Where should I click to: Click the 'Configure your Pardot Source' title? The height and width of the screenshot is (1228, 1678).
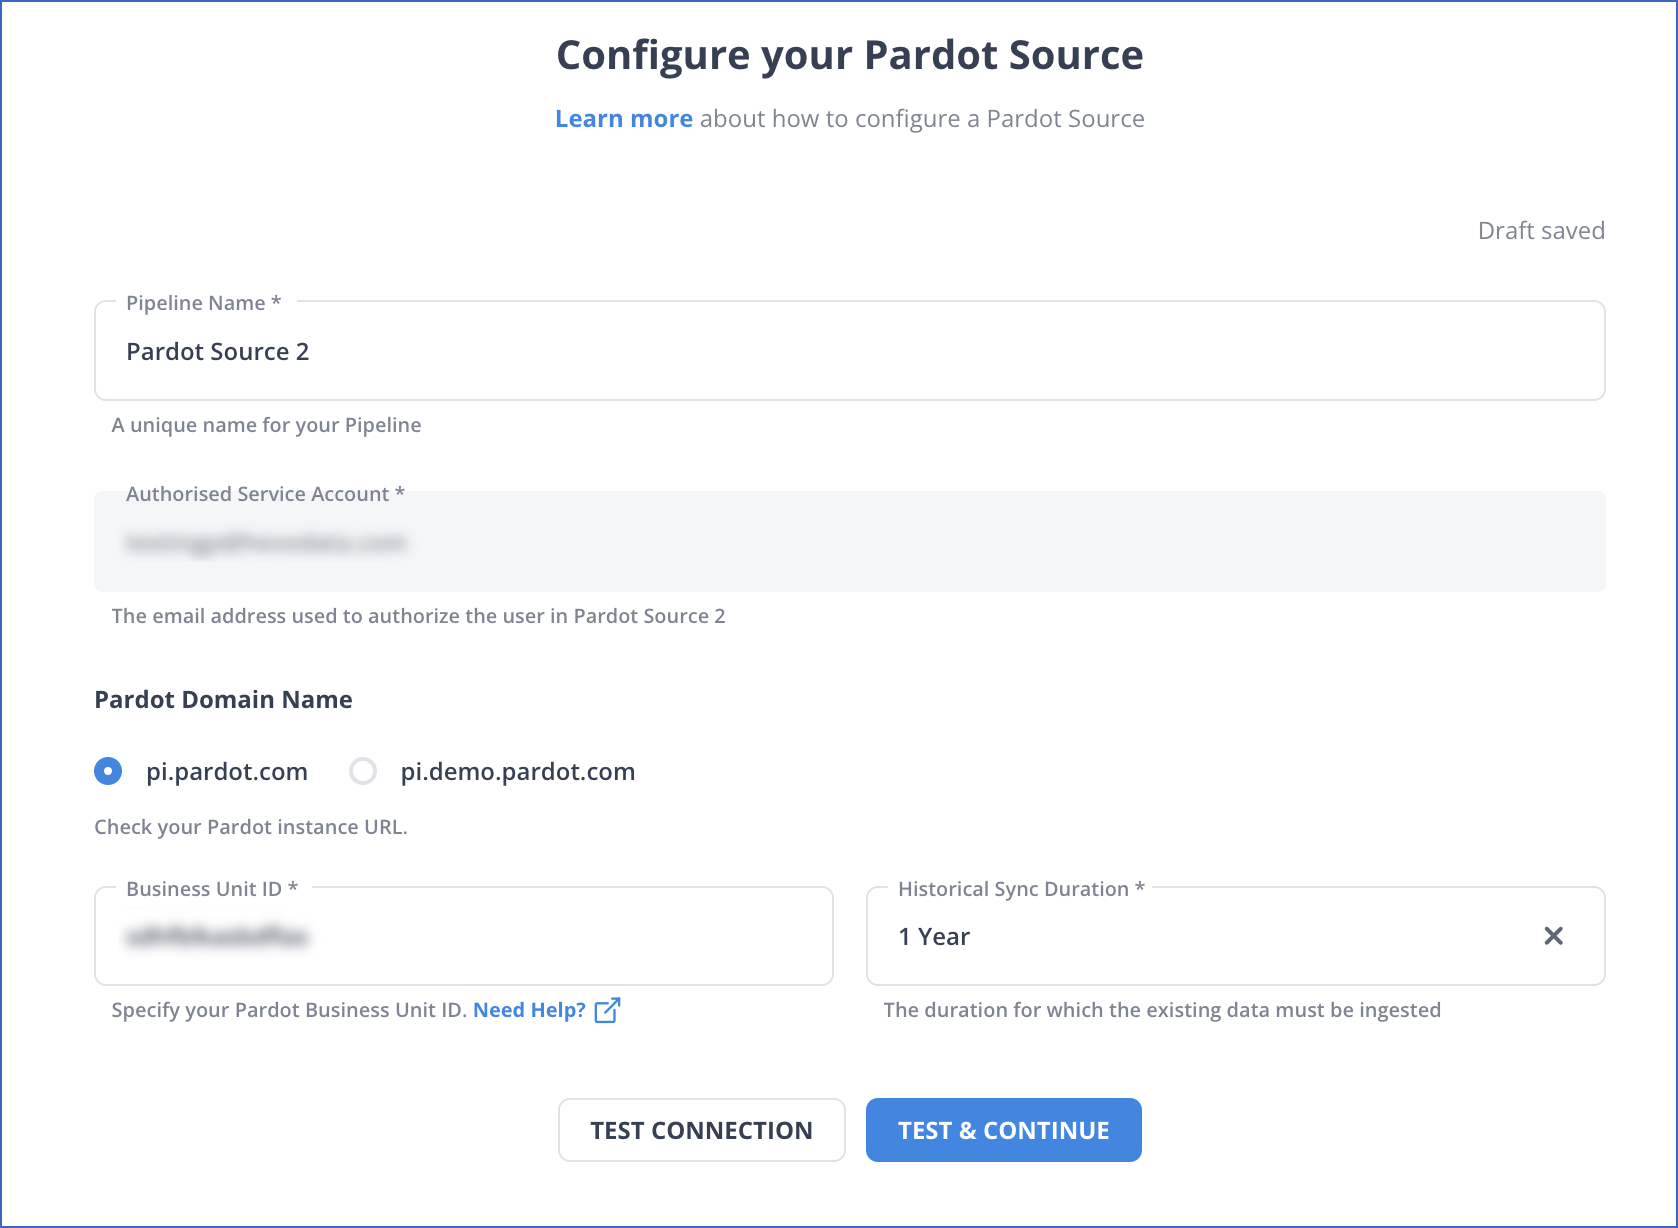click(x=849, y=55)
